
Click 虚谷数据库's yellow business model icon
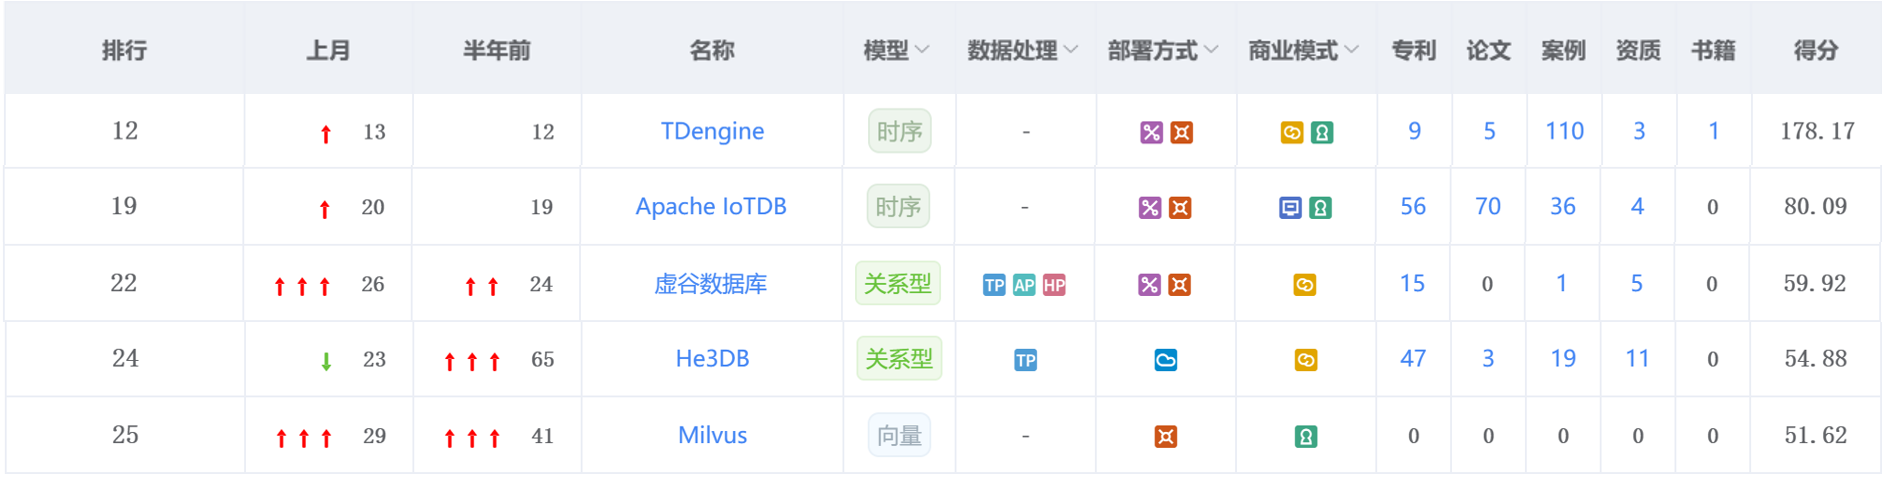(x=1305, y=285)
